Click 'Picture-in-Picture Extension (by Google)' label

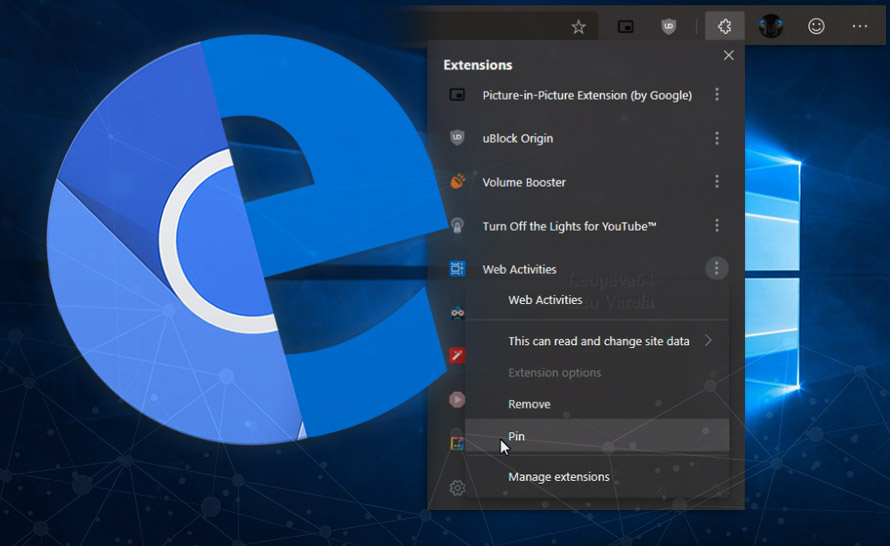587,95
